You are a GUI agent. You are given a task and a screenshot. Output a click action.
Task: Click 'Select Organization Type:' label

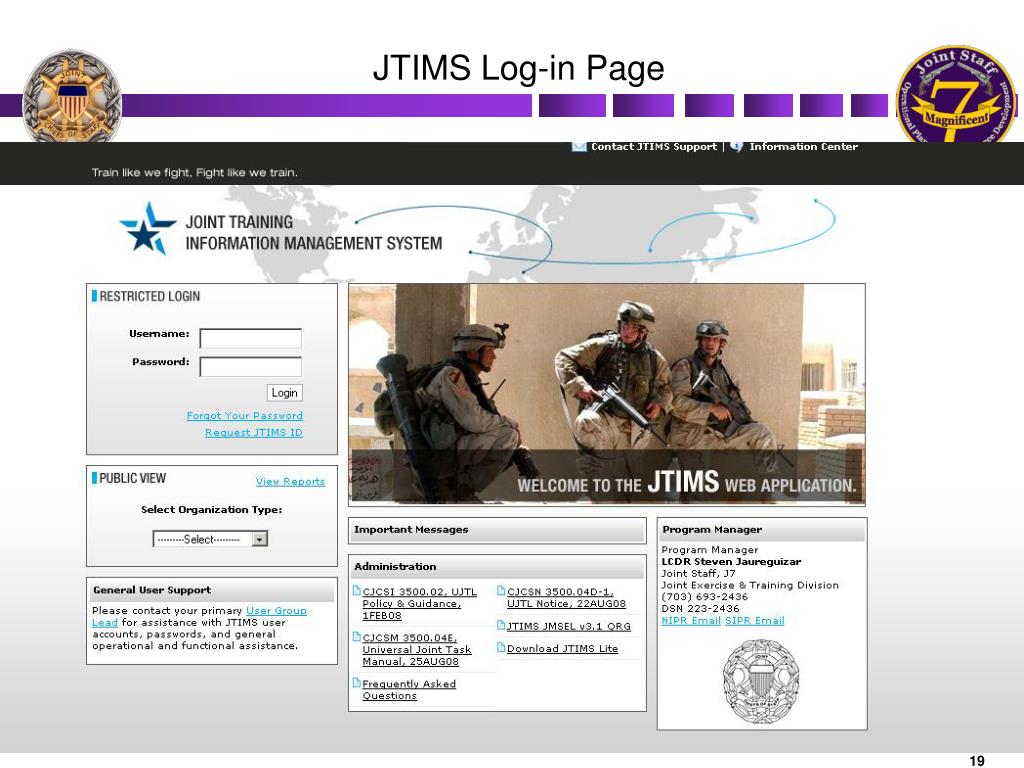(x=212, y=509)
